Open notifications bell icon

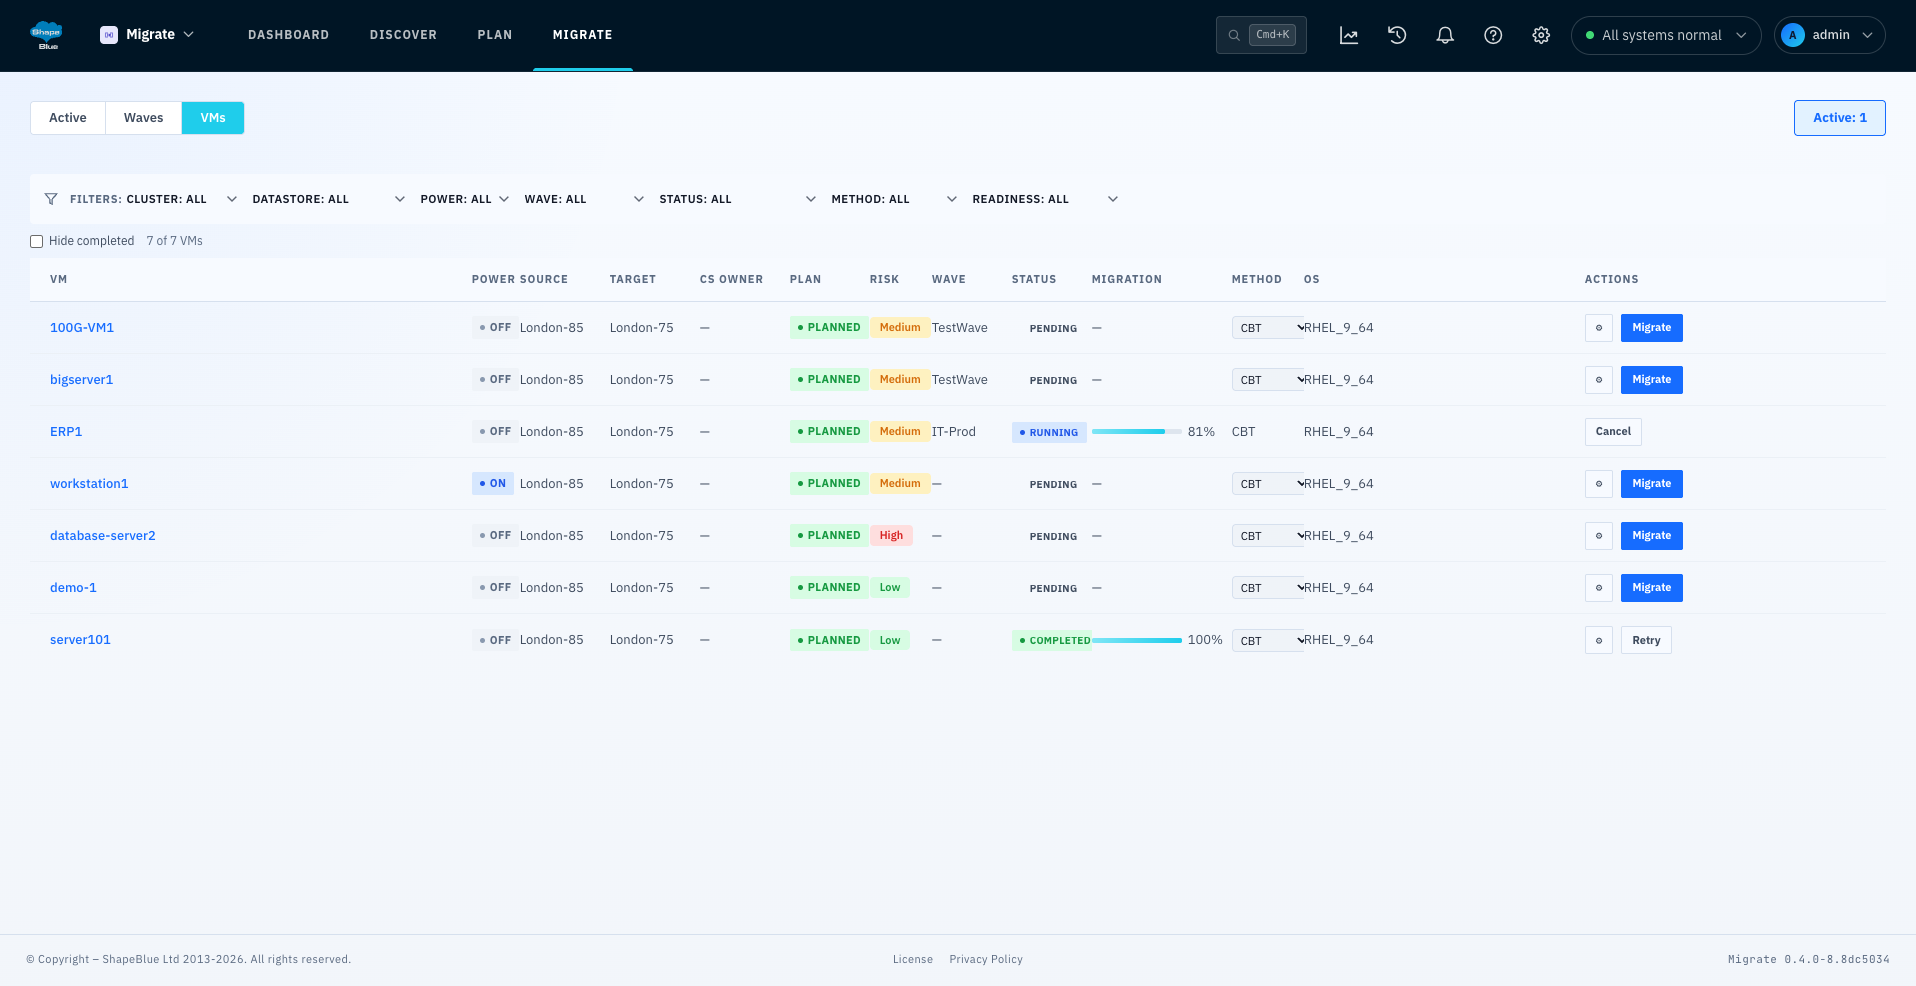[1445, 35]
